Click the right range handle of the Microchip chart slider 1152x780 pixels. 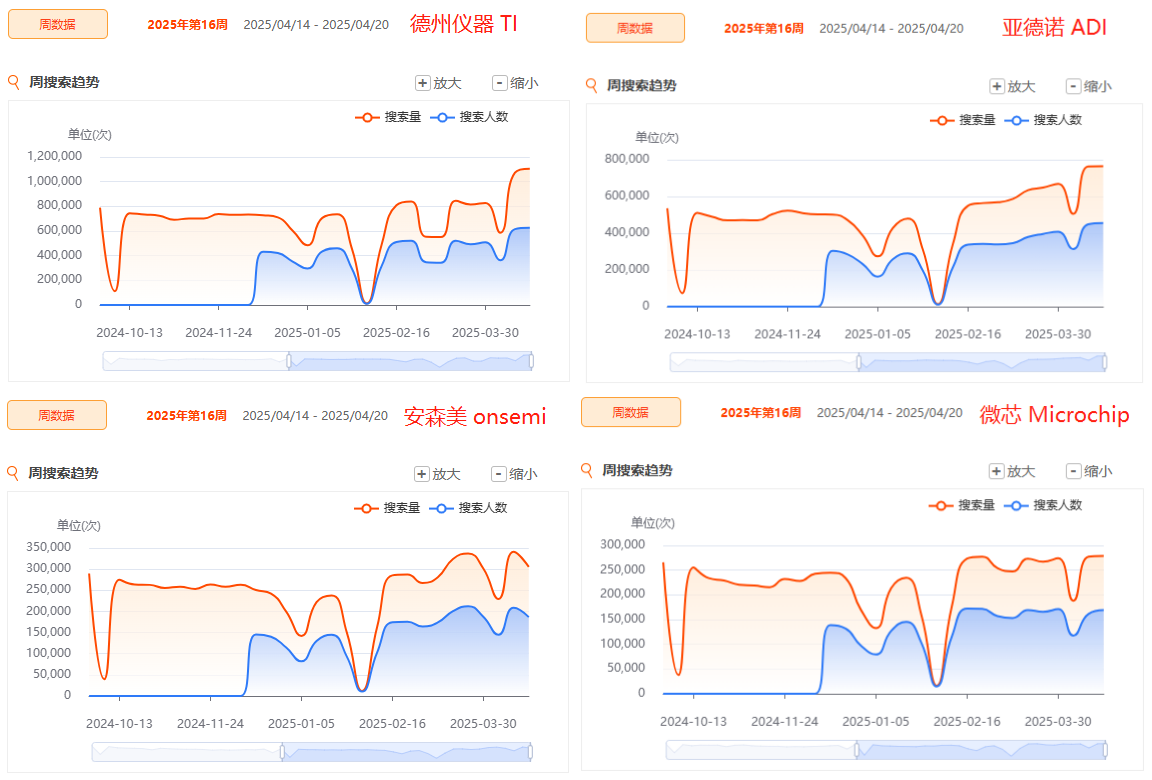point(1104,749)
